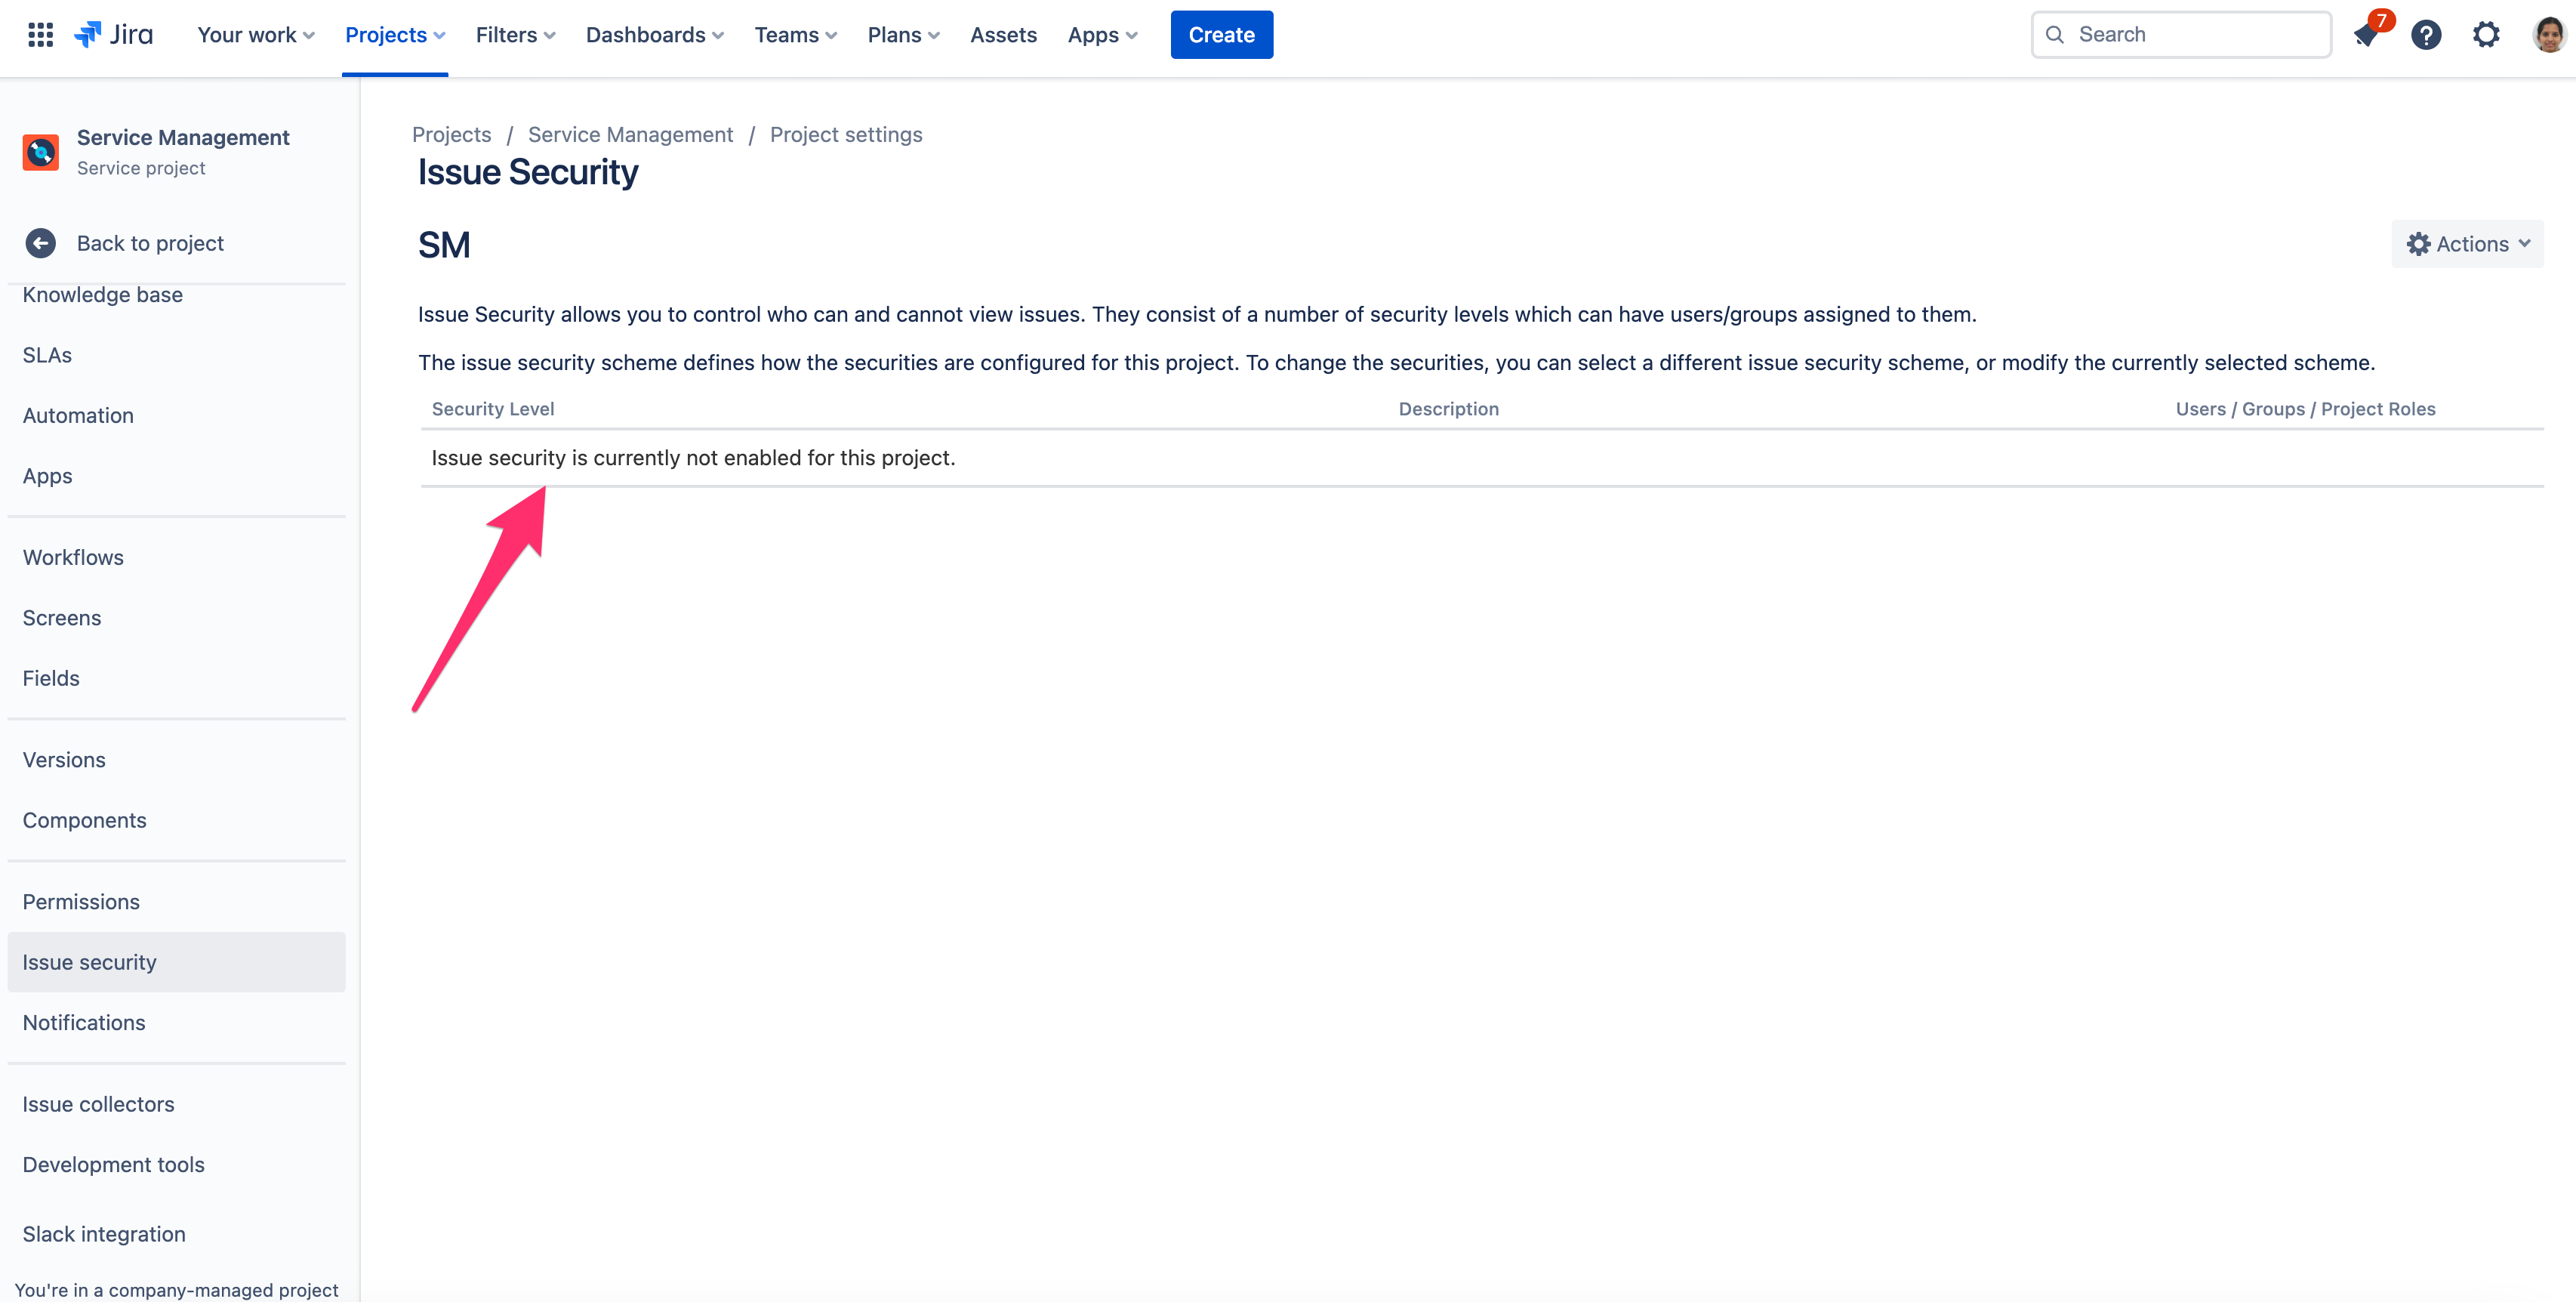Click the Create button
Viewport: 2576px width, 1302px height.
(x=1221, y=35)
